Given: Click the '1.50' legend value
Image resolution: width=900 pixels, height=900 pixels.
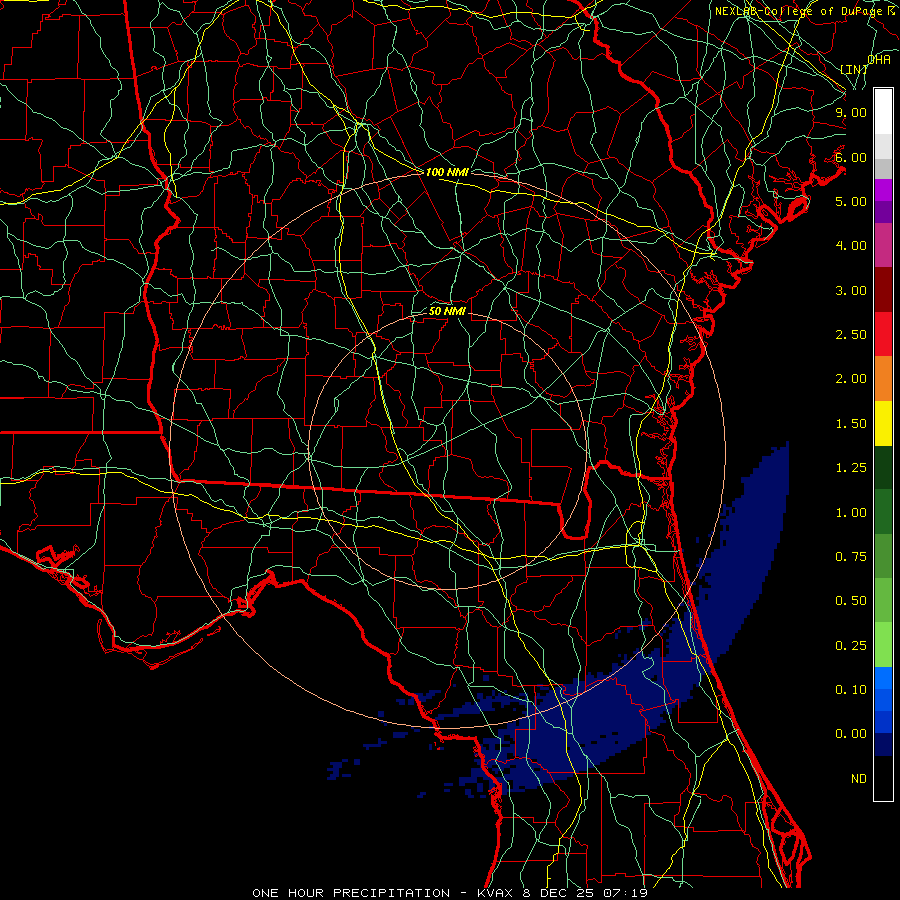Looking at the screenshot, I should click(851, 424).
